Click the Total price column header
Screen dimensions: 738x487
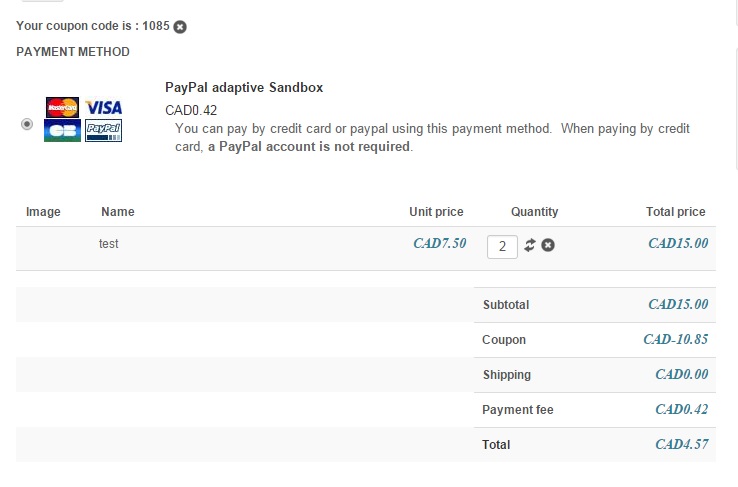click(676, 212)
